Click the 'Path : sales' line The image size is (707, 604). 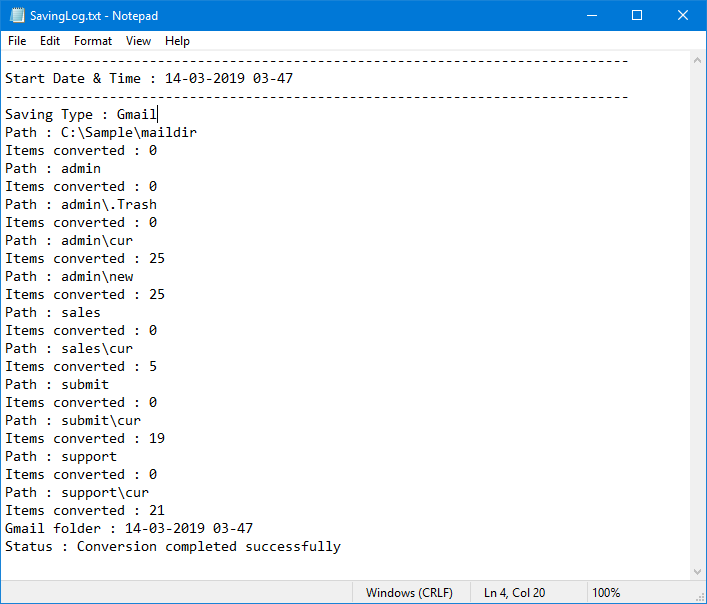53,313
